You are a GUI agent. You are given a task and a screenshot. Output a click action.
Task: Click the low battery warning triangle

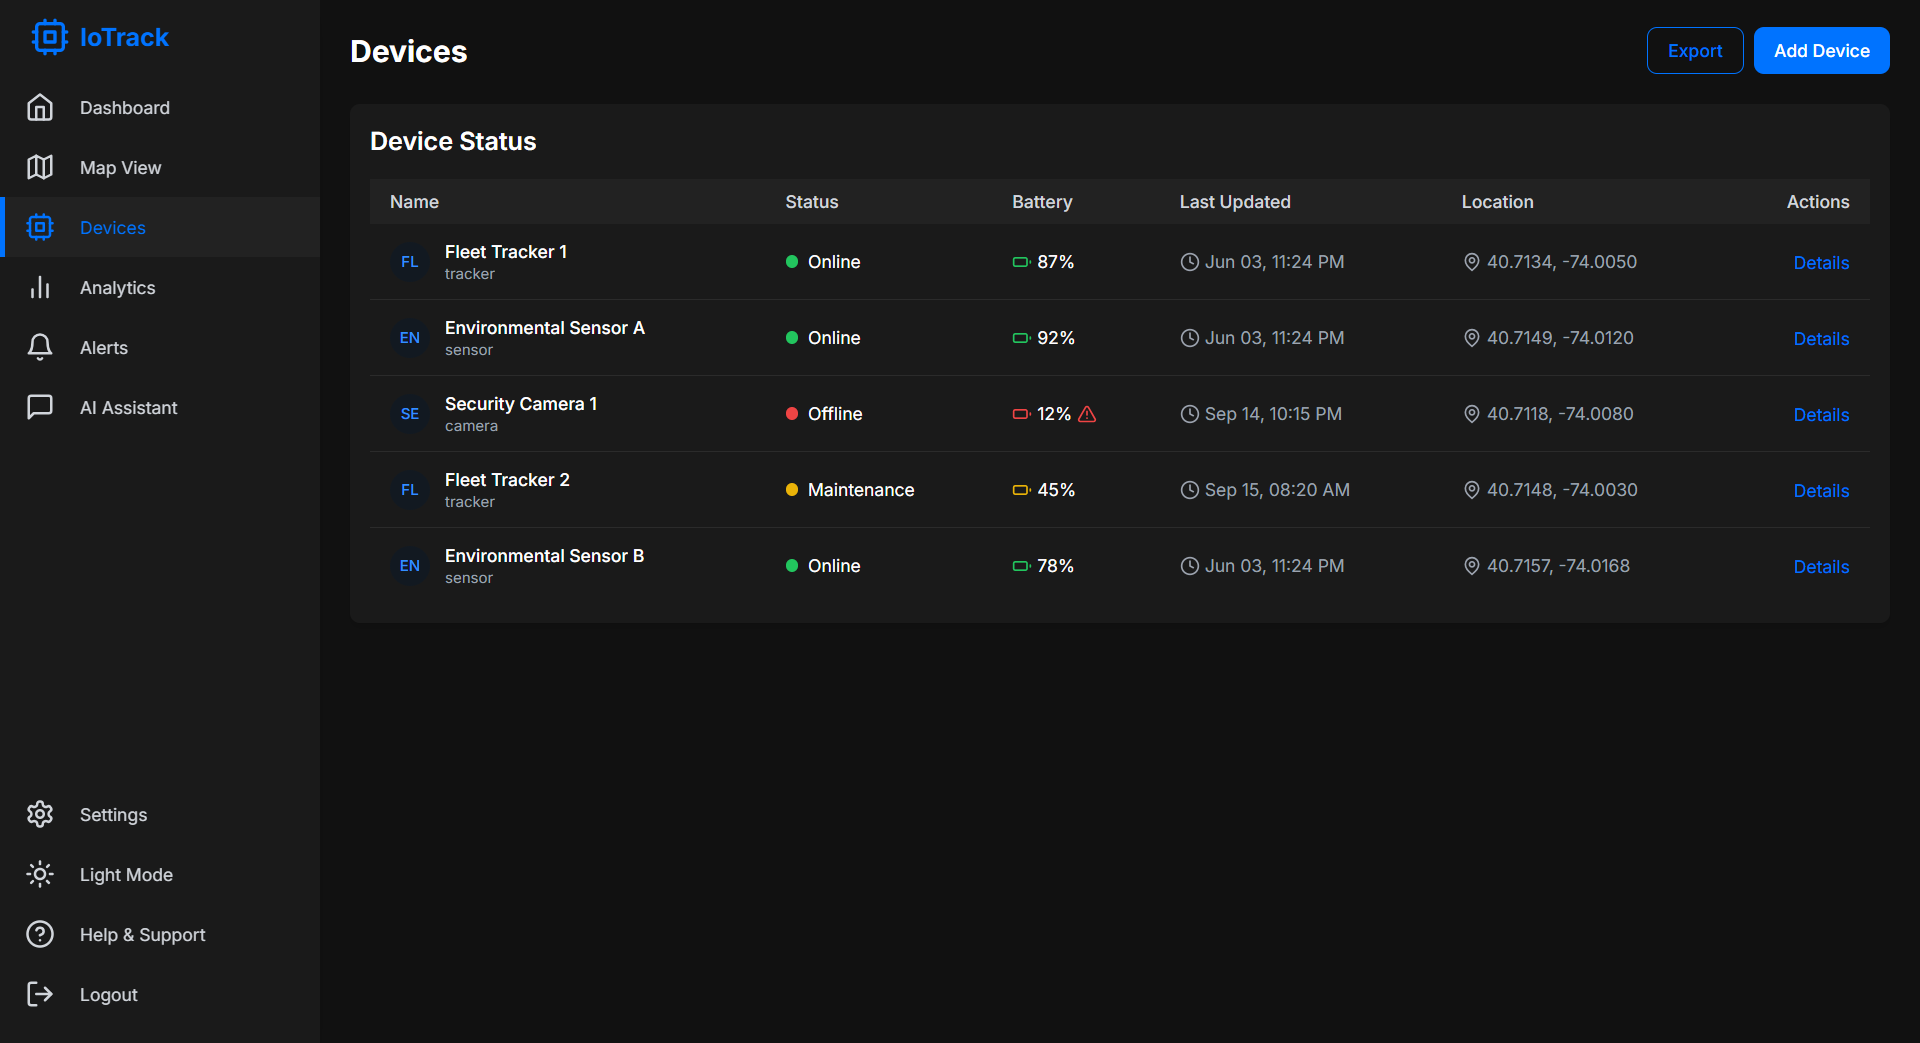(1087, 414)
